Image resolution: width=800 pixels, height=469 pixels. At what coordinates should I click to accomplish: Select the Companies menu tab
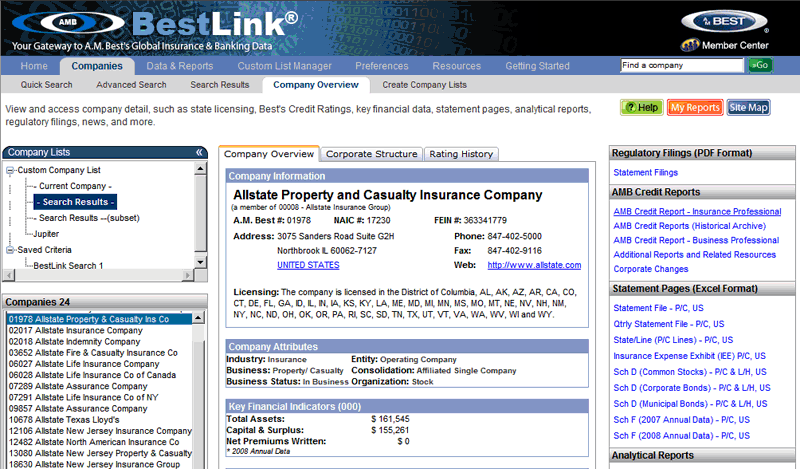97,66
